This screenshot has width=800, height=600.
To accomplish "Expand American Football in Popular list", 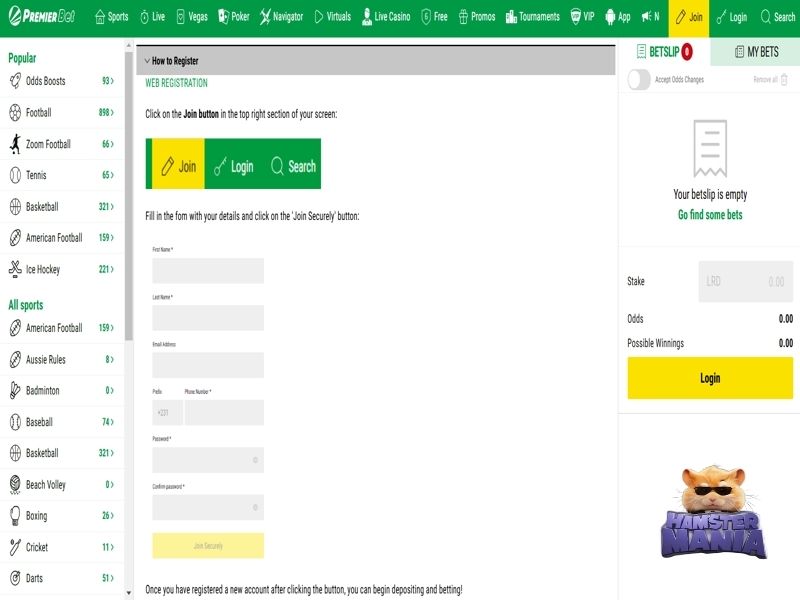I will [106, 238].
